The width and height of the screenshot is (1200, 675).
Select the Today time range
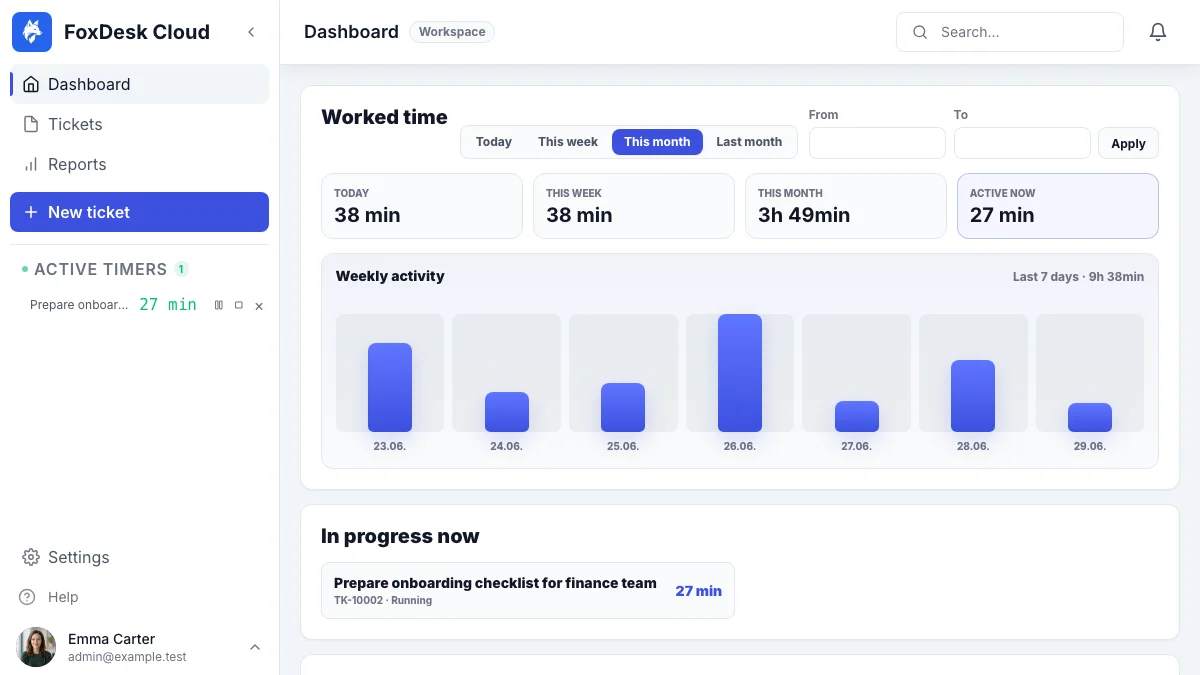(x=494, y=142)
